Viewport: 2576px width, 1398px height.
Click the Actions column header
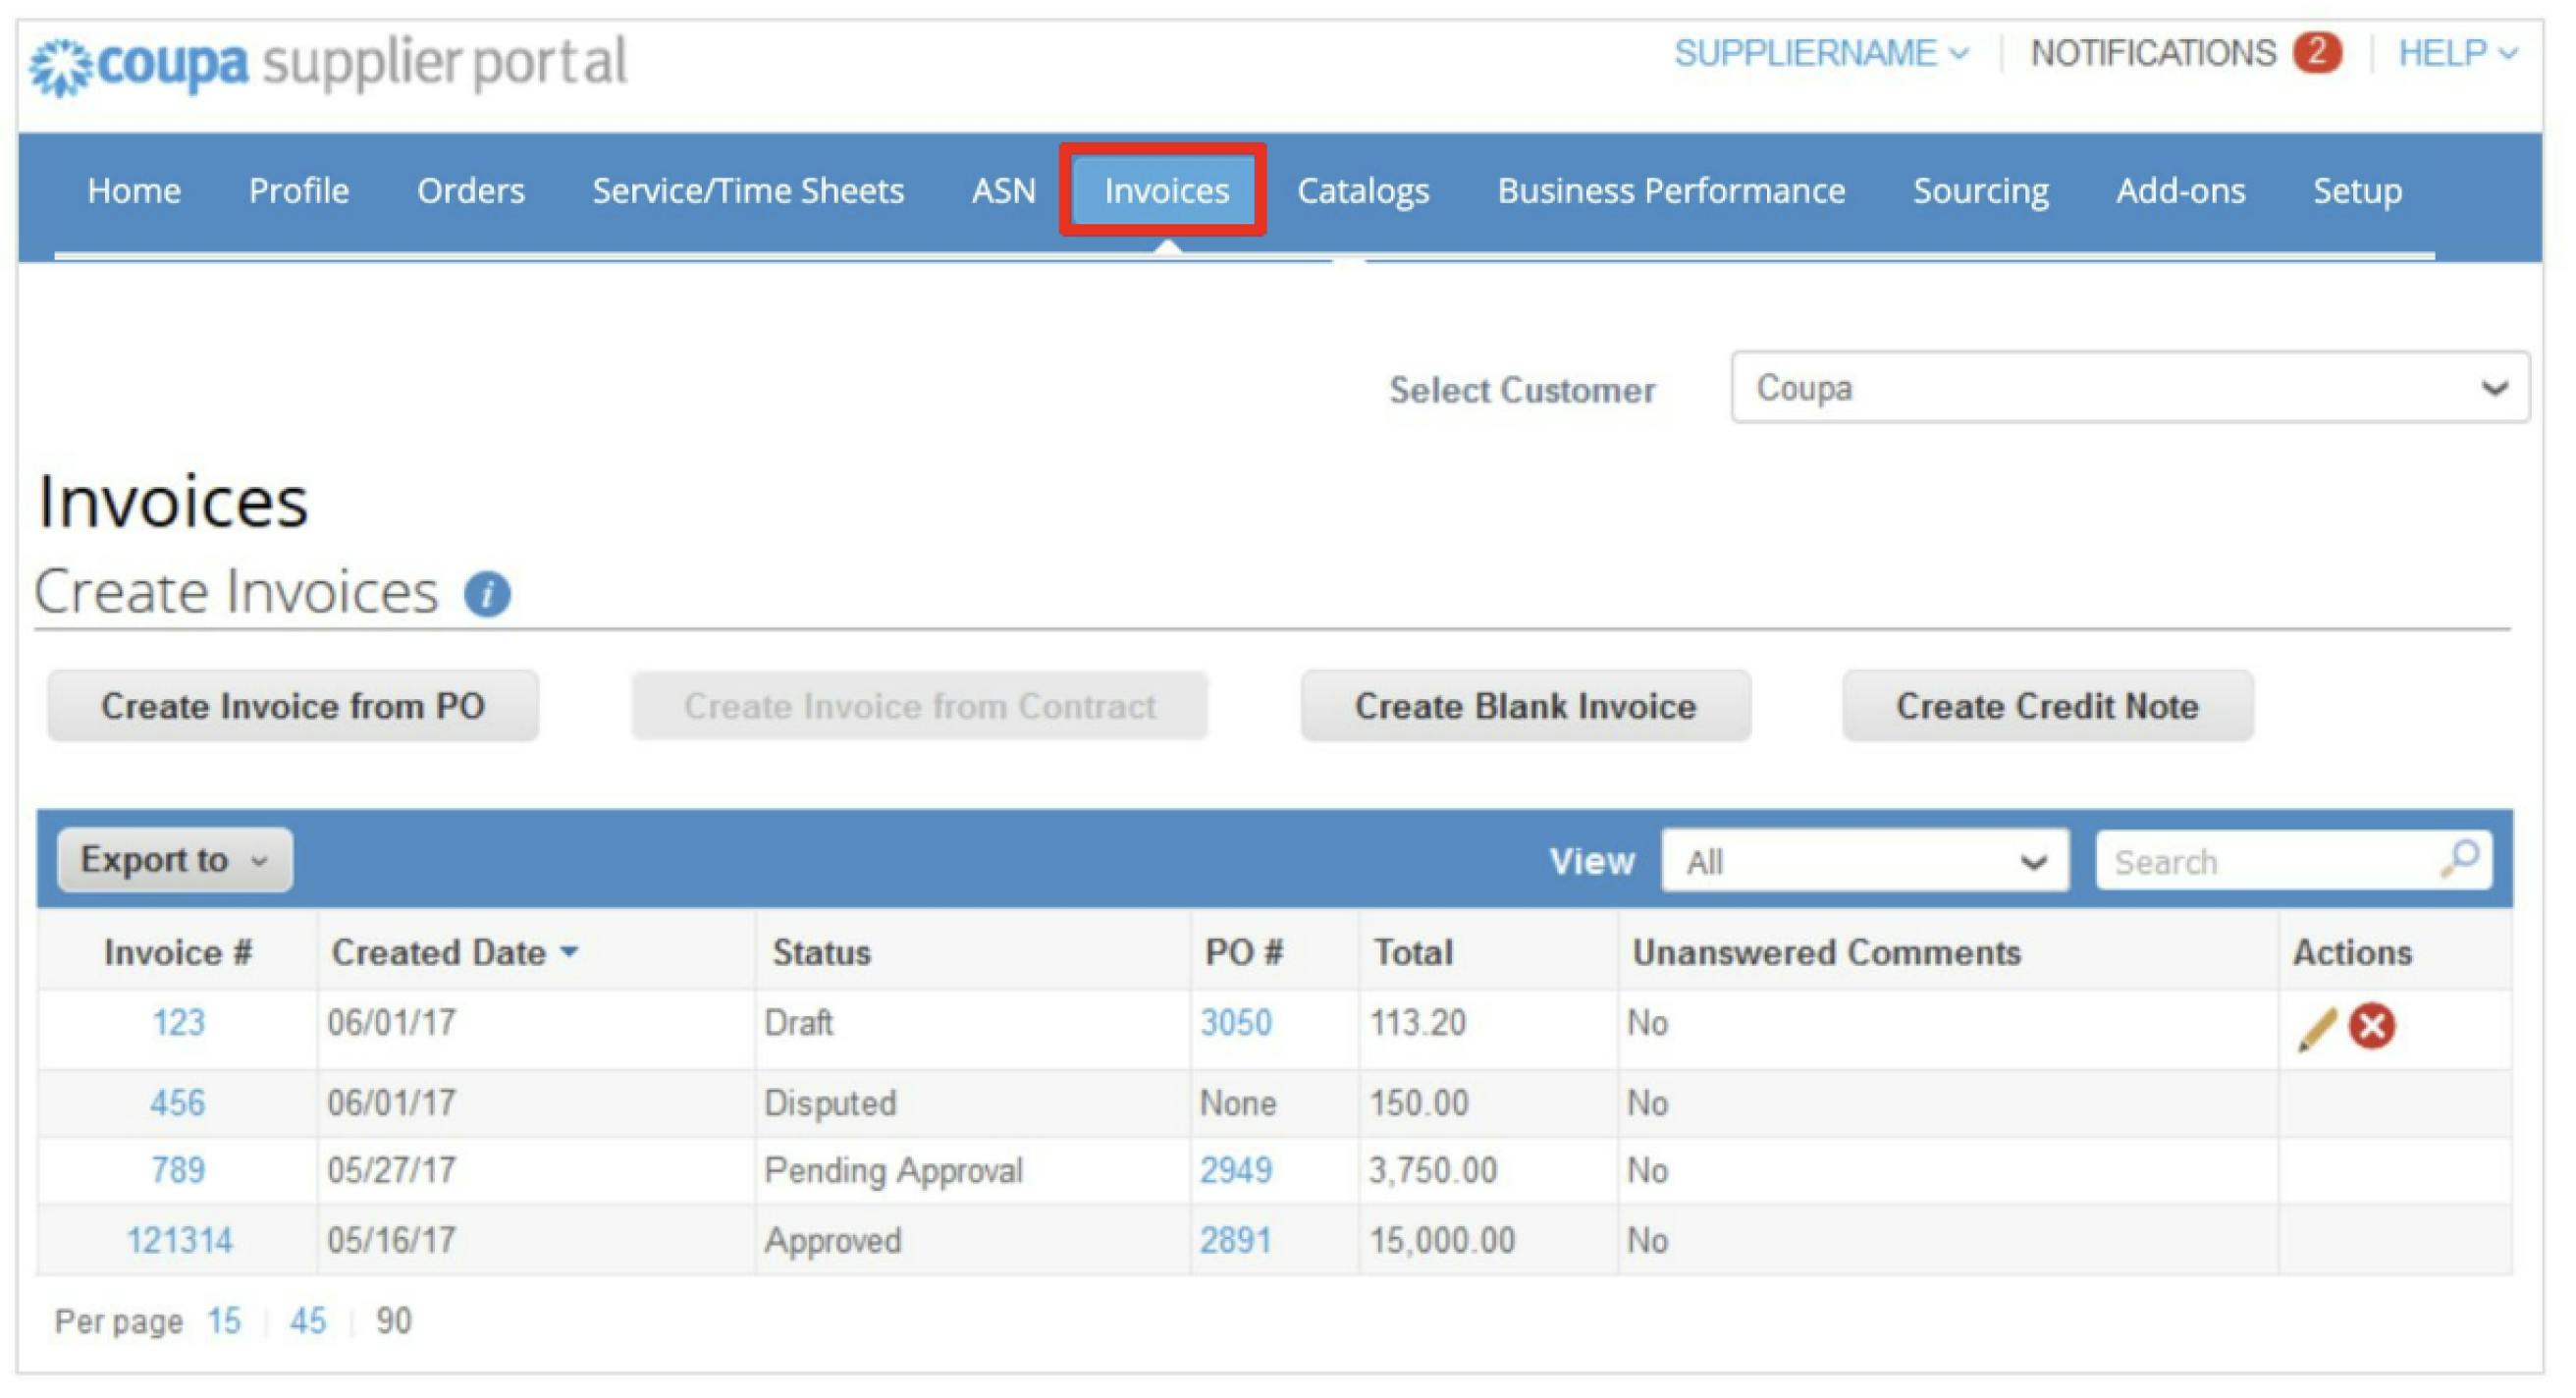click(x=2352, y=954)
